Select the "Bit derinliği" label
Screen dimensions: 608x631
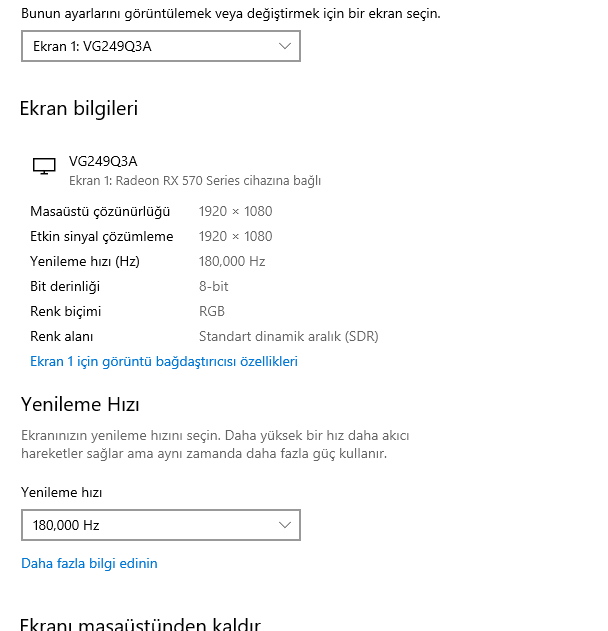point(66,286)
